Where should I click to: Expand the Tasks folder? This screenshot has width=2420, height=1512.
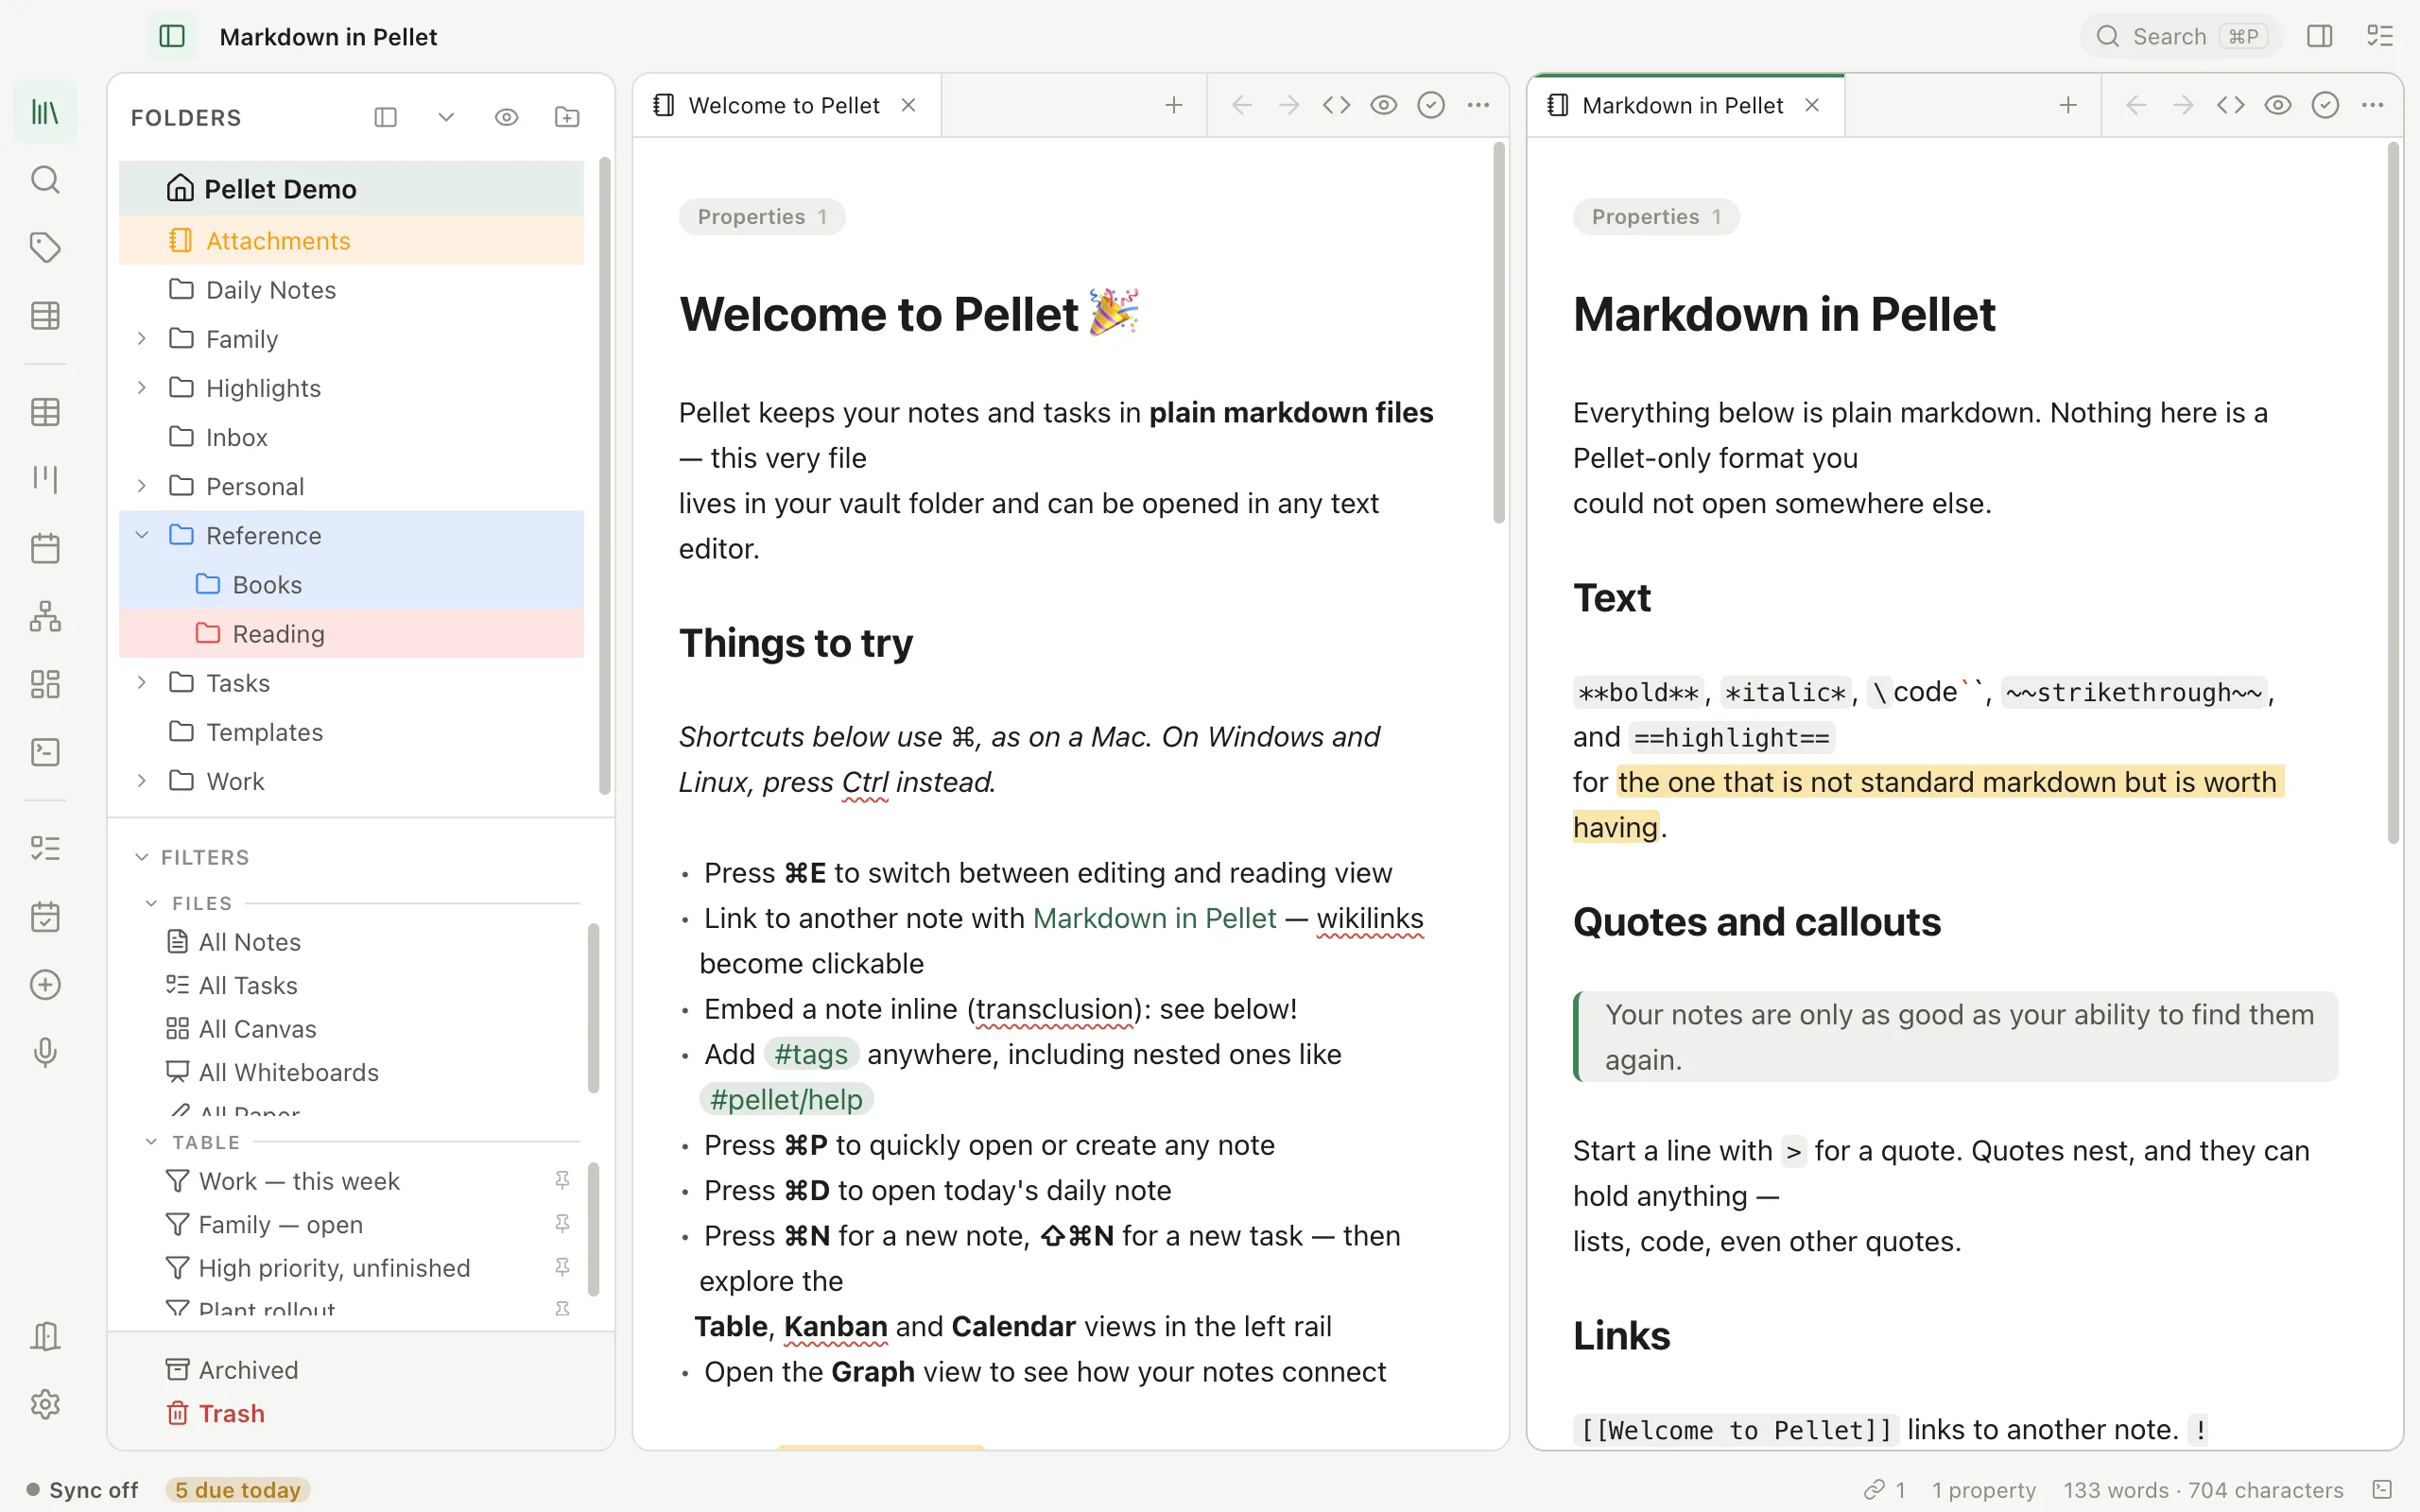coord(142,683)
